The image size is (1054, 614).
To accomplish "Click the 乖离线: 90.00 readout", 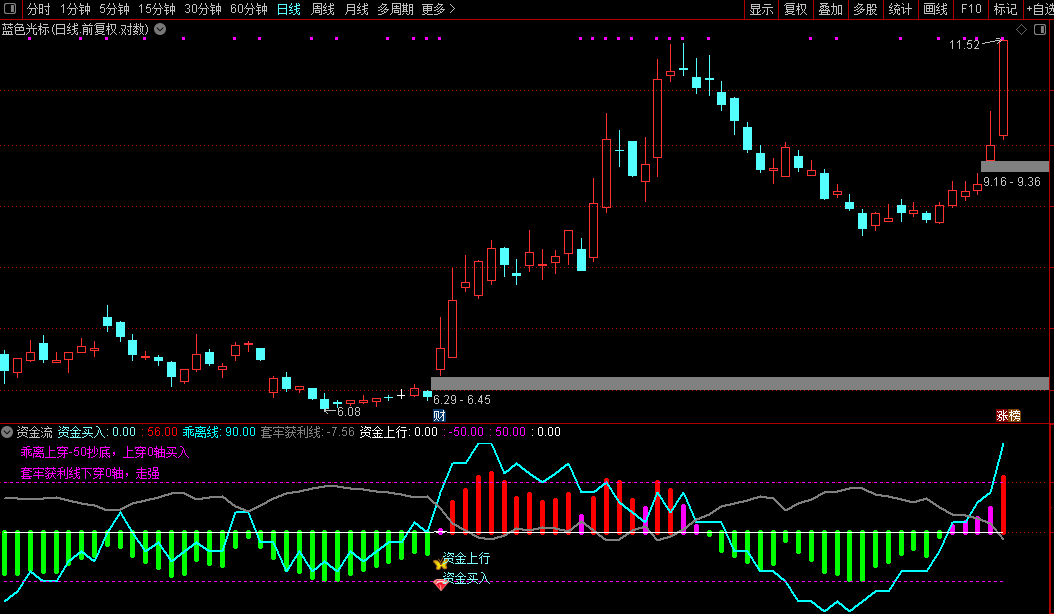I will pyautogui.click(x=219, y=432).
